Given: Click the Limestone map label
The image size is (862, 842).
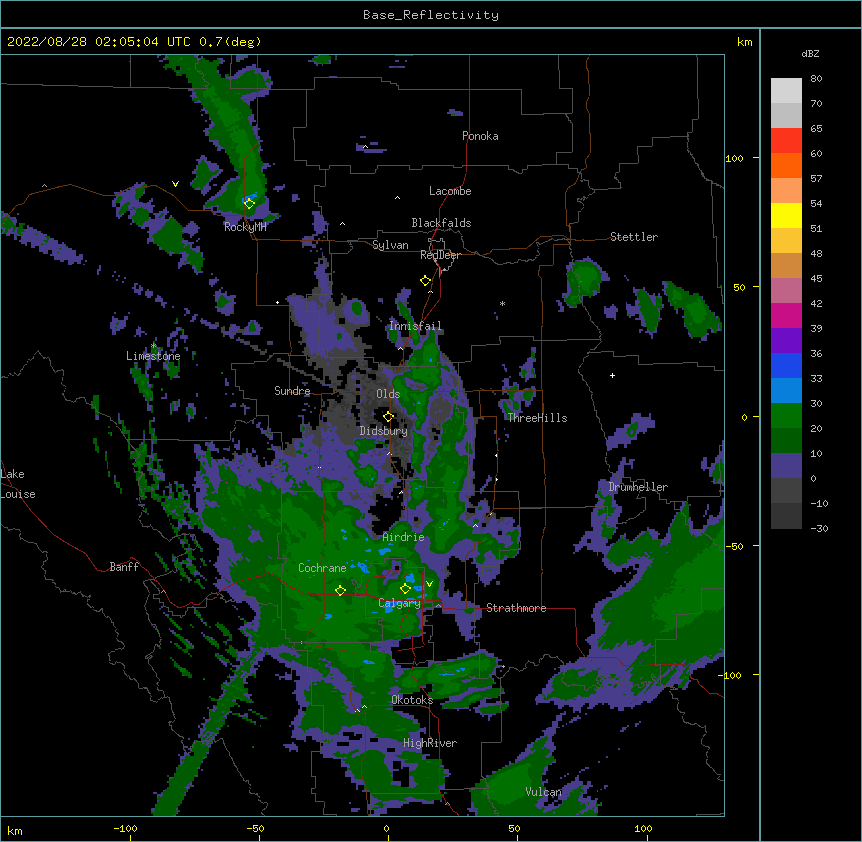Looking at the screenshot, I should [153, 356].
